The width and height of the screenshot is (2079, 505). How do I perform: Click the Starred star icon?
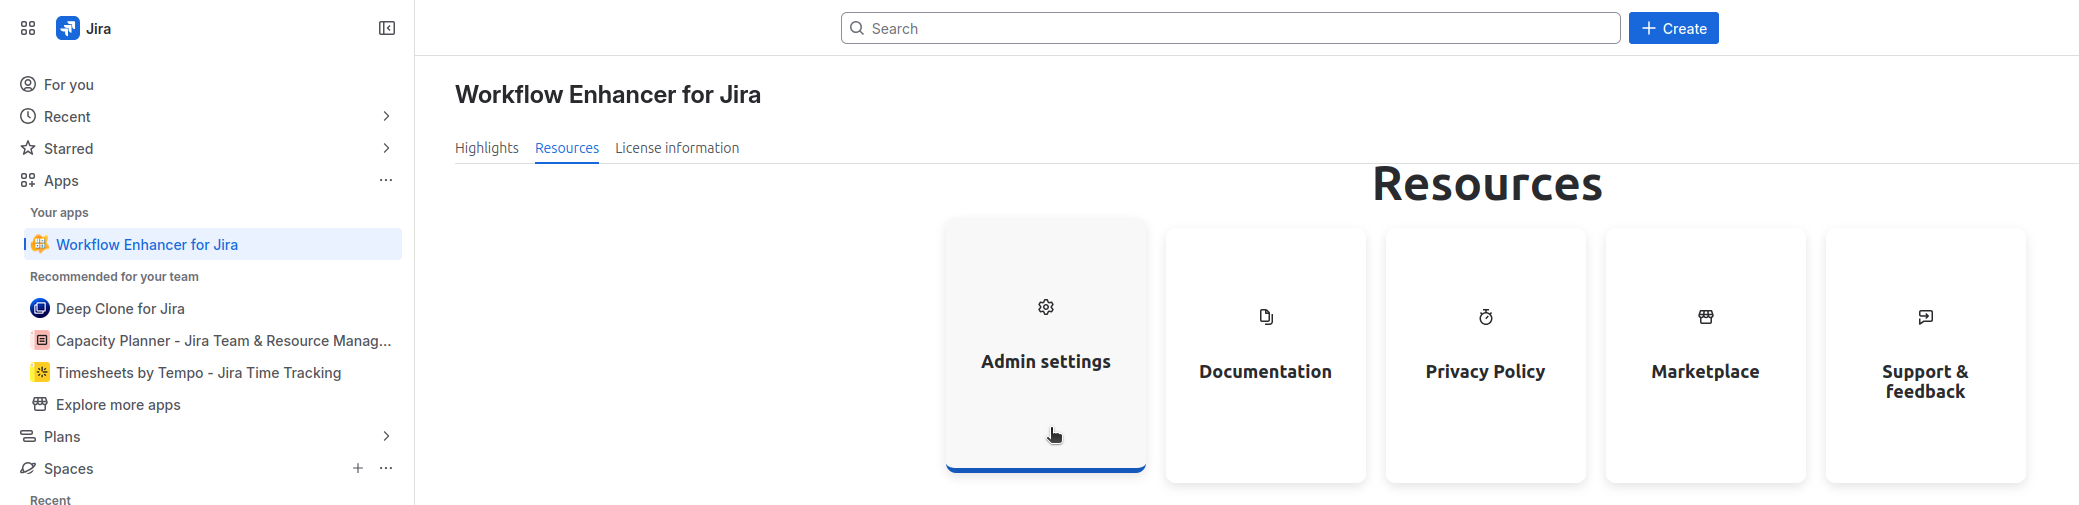coord(28,148)
